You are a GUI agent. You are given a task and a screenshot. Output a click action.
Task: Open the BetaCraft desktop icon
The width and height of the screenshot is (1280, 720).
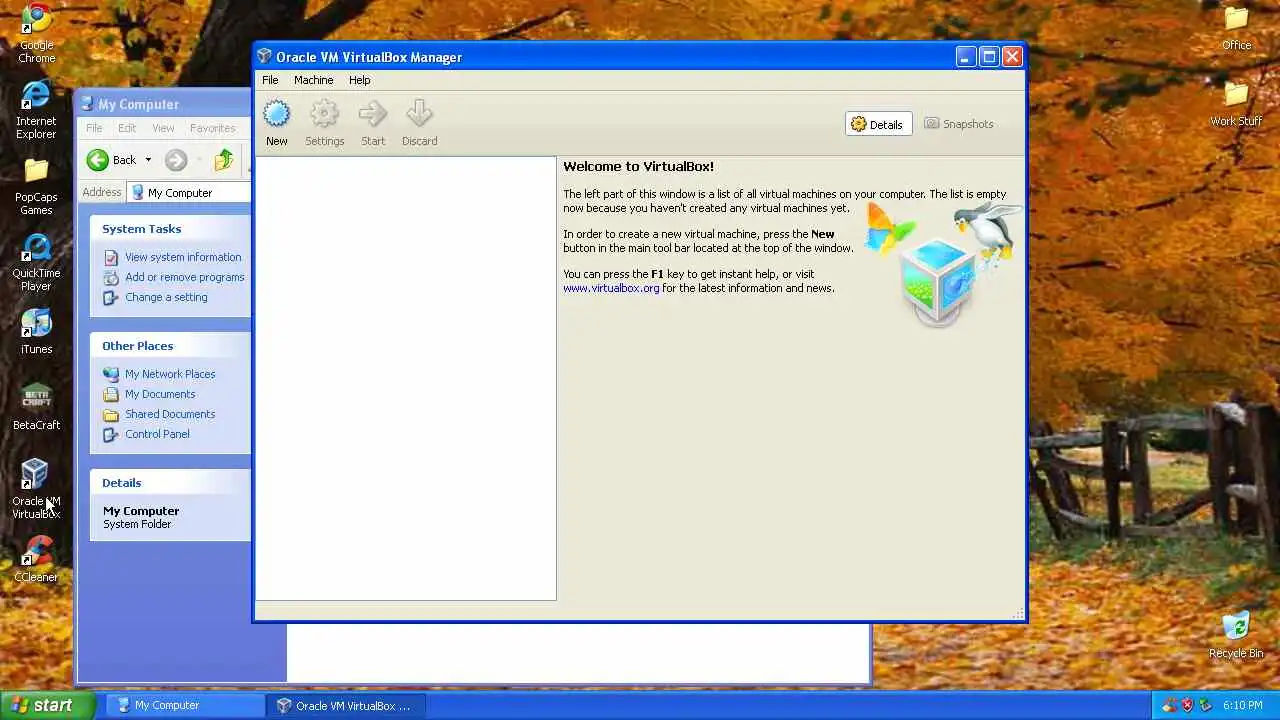coord(36,407)
